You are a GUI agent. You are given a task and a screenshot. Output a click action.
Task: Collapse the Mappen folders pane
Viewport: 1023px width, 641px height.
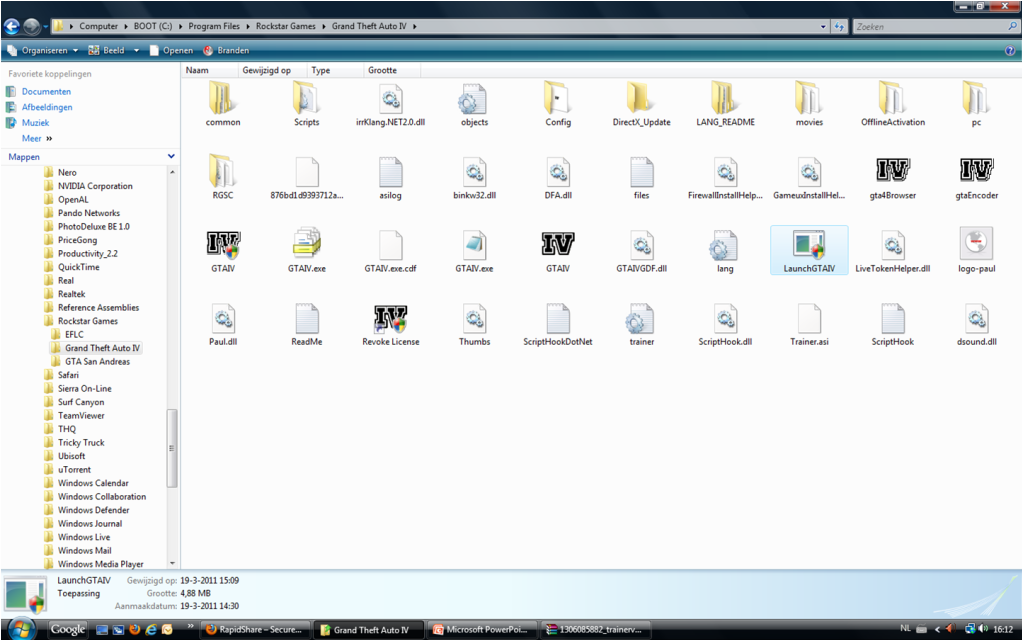point(171,157)
